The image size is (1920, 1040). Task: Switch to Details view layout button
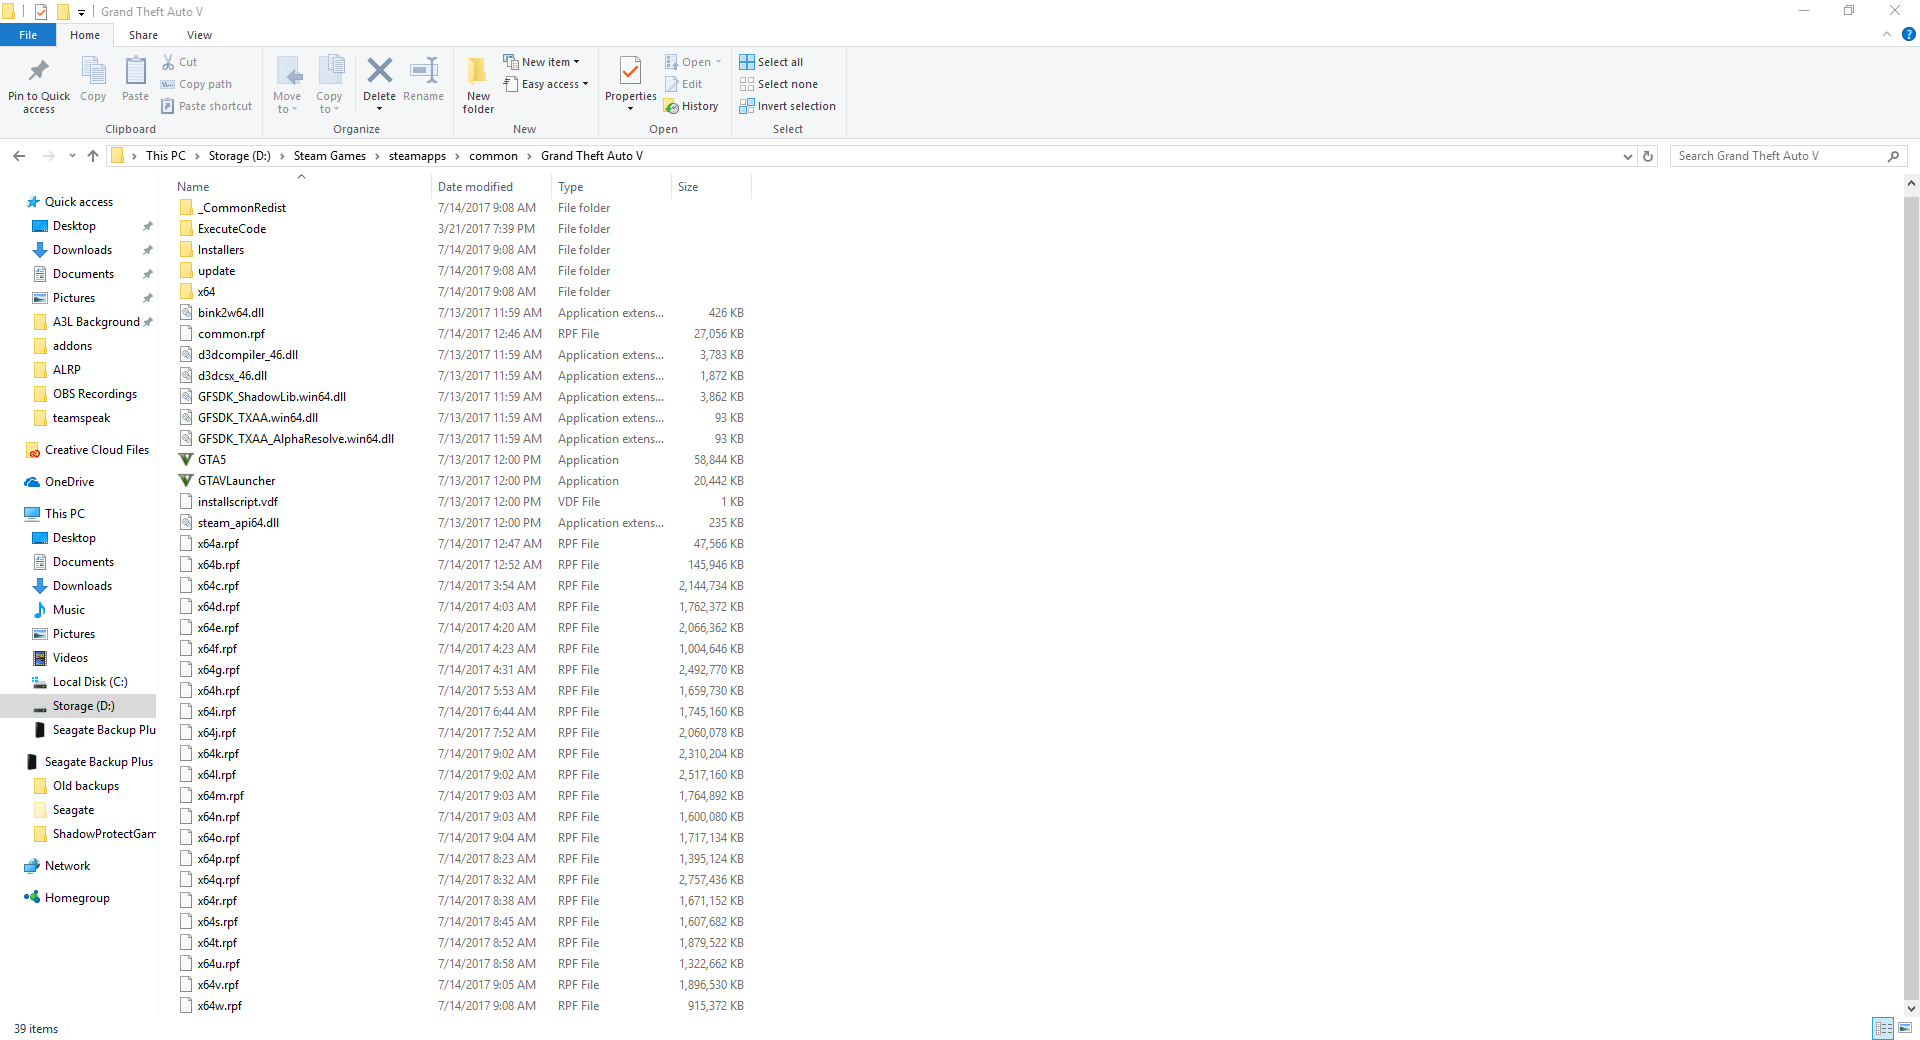1883,1028
